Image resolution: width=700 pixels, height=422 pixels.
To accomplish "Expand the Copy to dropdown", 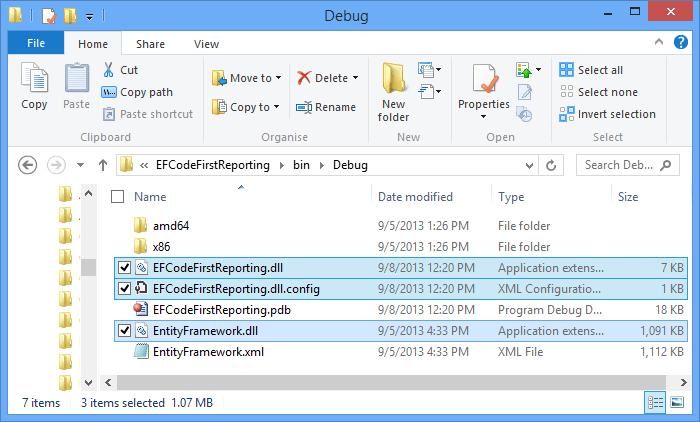I will (x=277, y=107).
